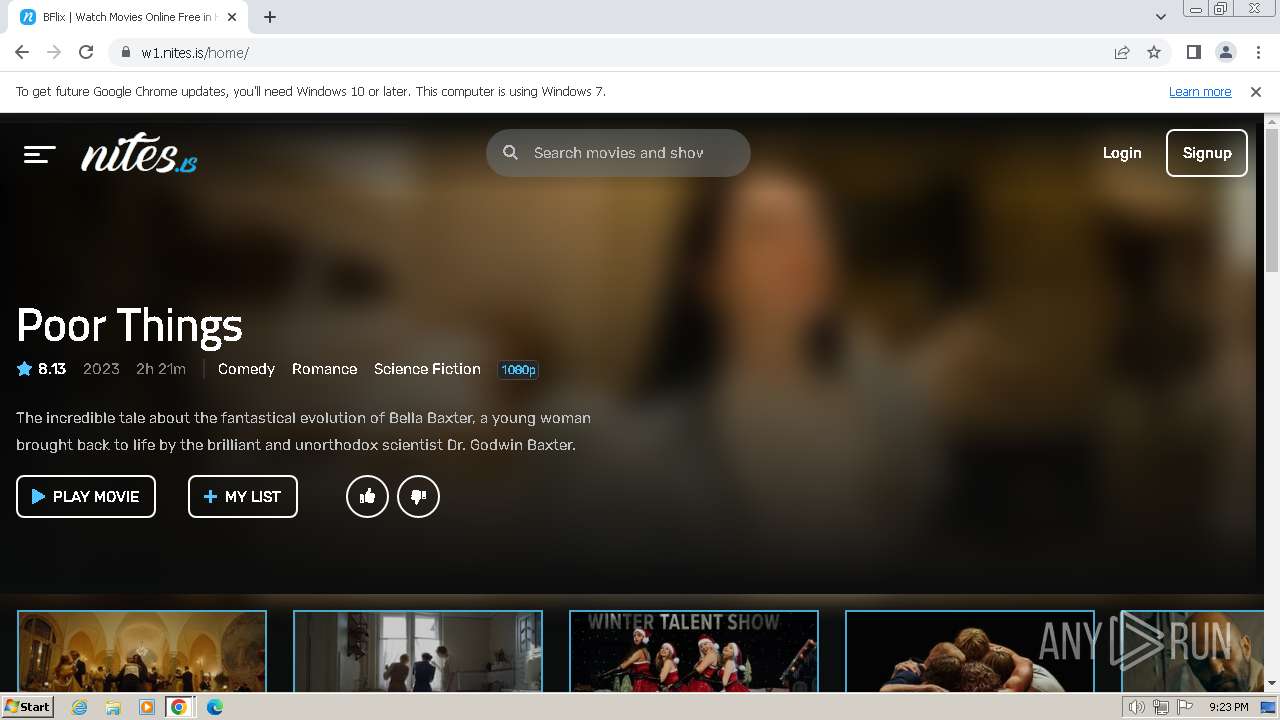Click the Signup button
Image resolution: width=1280 pixels, height=720 pixels.
(1207, 153)
